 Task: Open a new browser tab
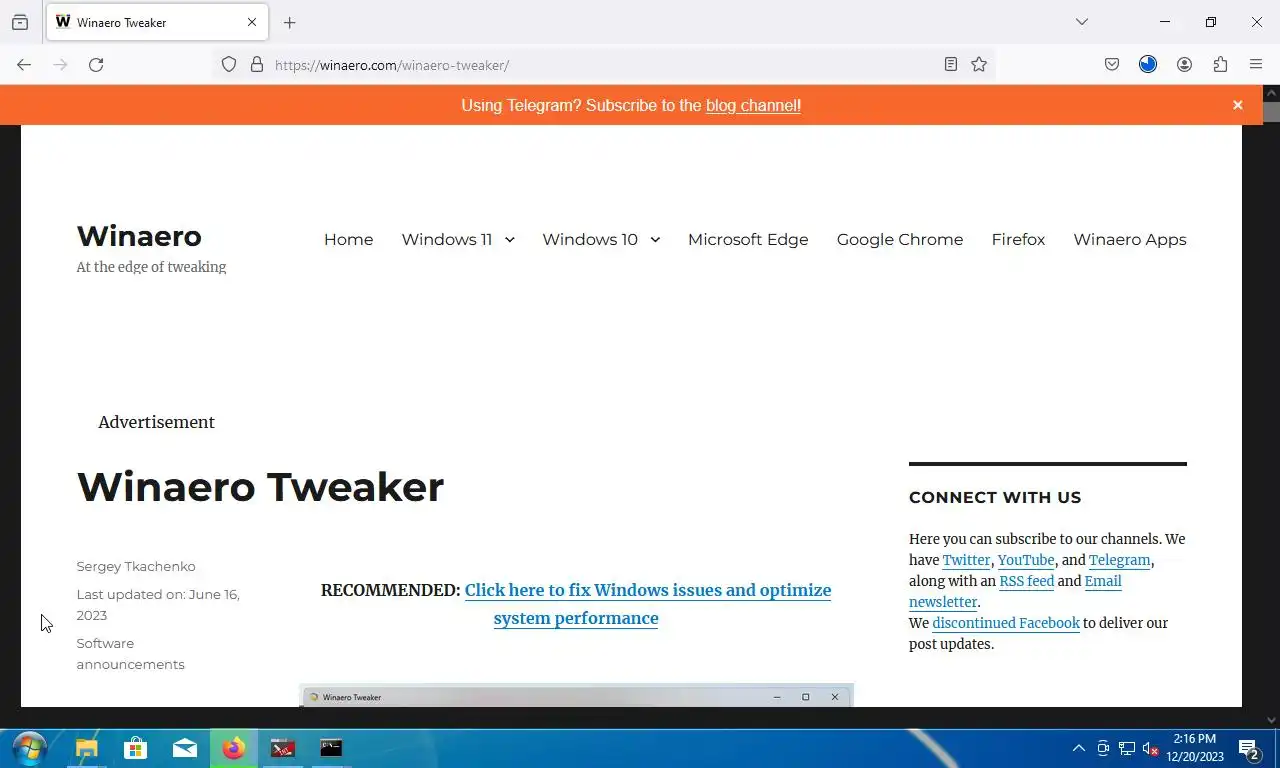pyautogui.click(x=289, y=22)
